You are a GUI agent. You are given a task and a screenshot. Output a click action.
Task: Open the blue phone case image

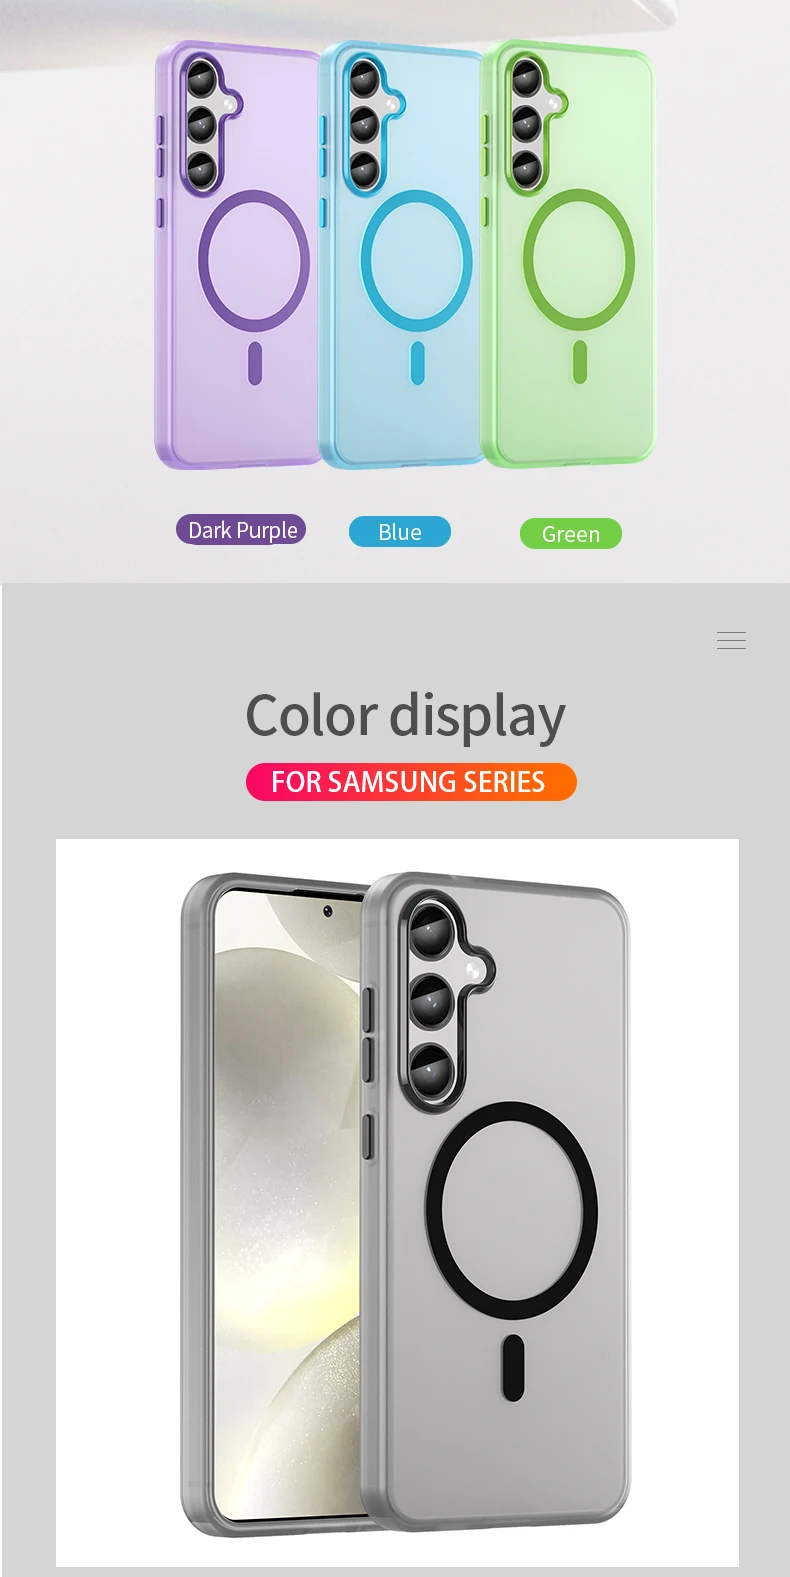point(402,255)
